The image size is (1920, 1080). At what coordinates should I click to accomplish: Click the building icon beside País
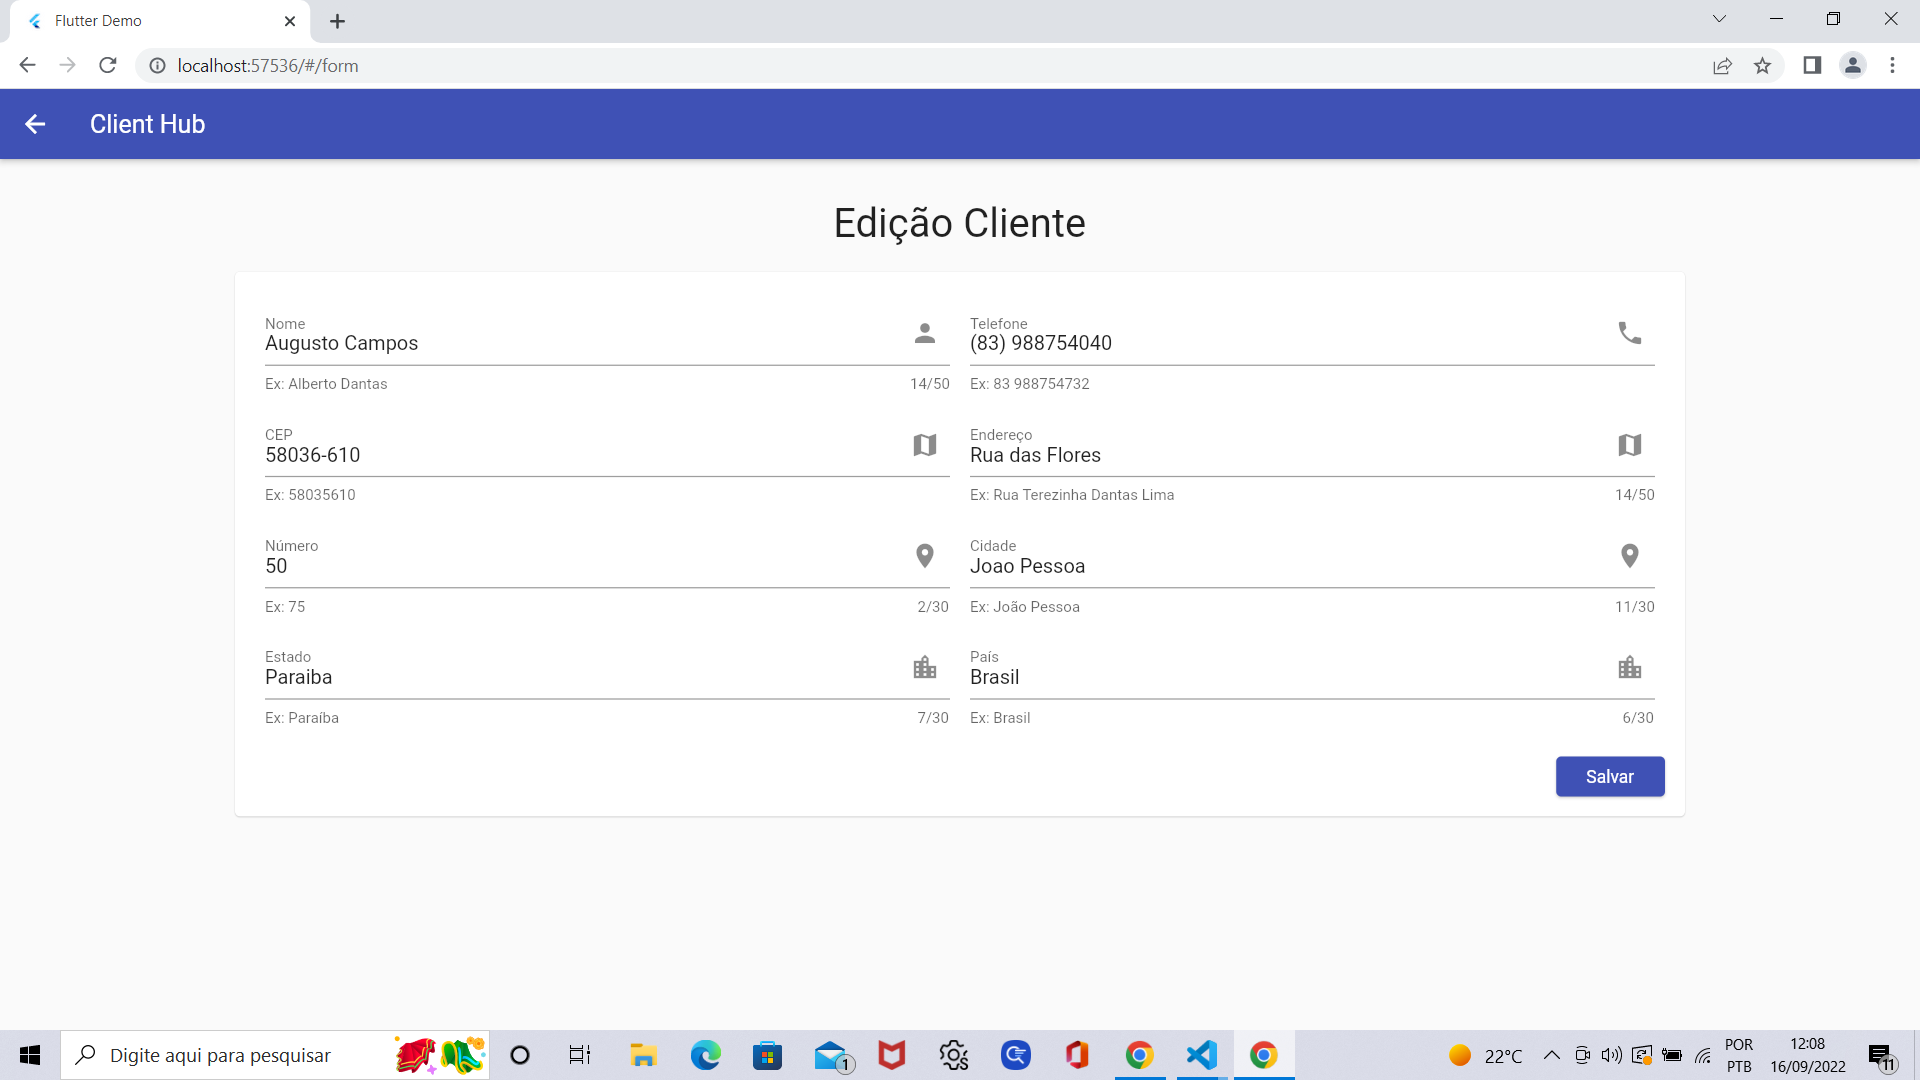tap(1630, 667)
